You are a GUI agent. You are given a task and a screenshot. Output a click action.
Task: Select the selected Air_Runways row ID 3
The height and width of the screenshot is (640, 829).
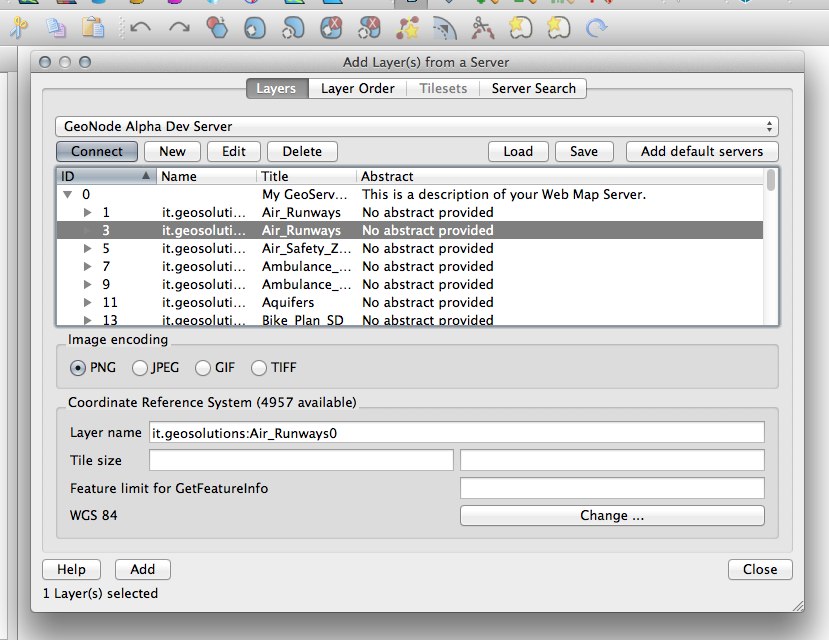point(410,230)
